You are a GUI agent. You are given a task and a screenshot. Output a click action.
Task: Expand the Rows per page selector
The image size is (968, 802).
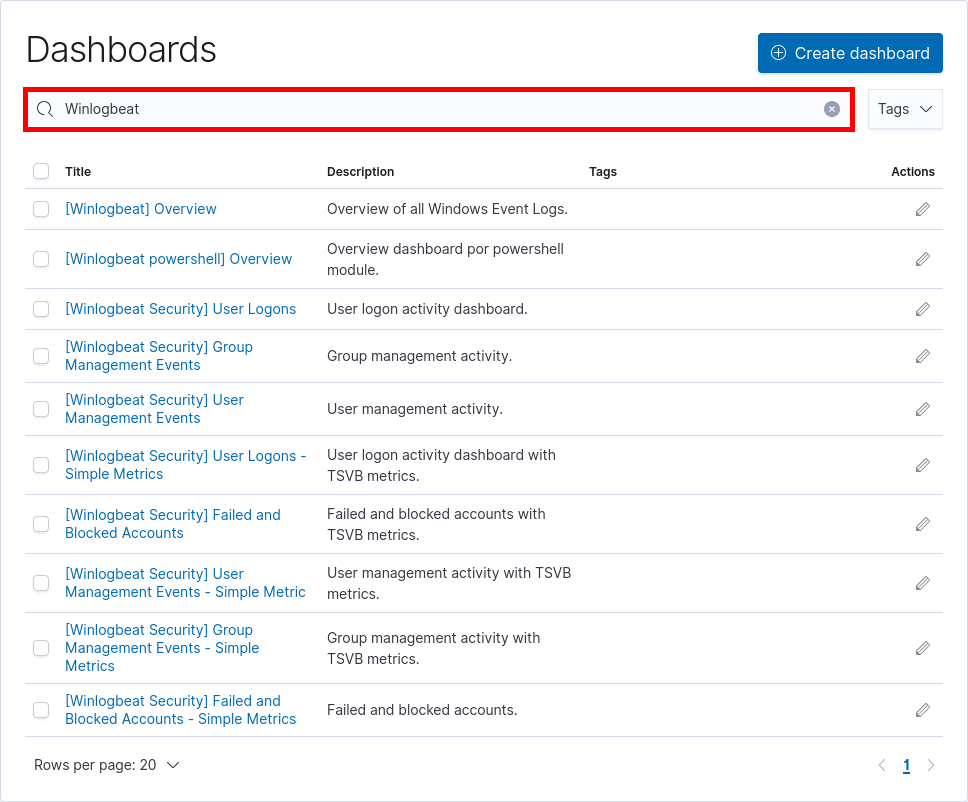pyautogui.click(x=107, y=764)
